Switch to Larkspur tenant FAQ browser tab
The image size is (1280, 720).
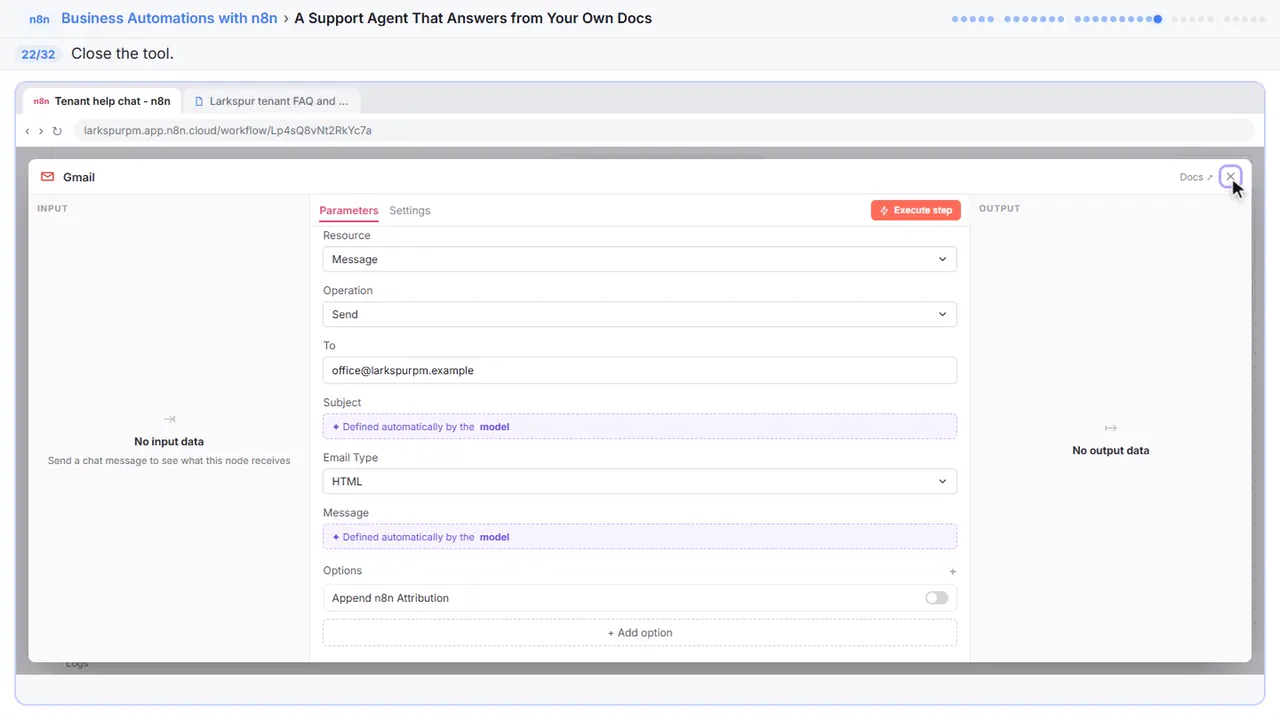(x=272, y=101)
